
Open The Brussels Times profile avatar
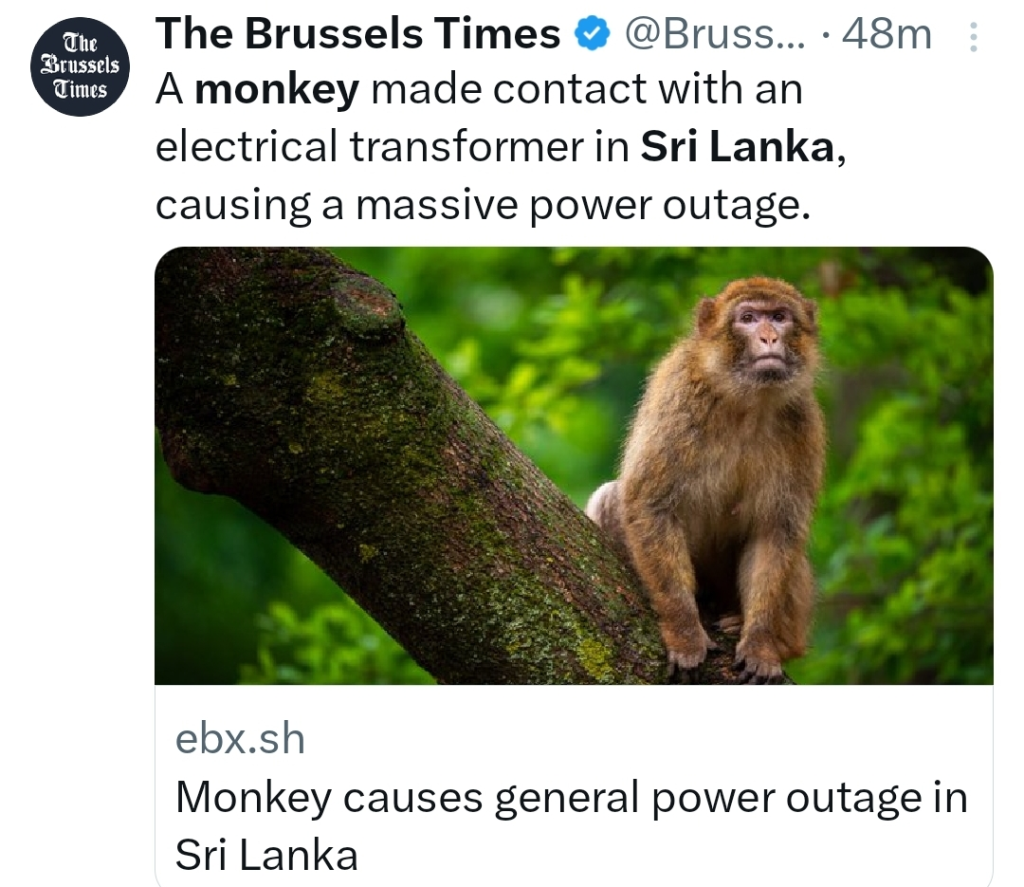click(78, 67)
